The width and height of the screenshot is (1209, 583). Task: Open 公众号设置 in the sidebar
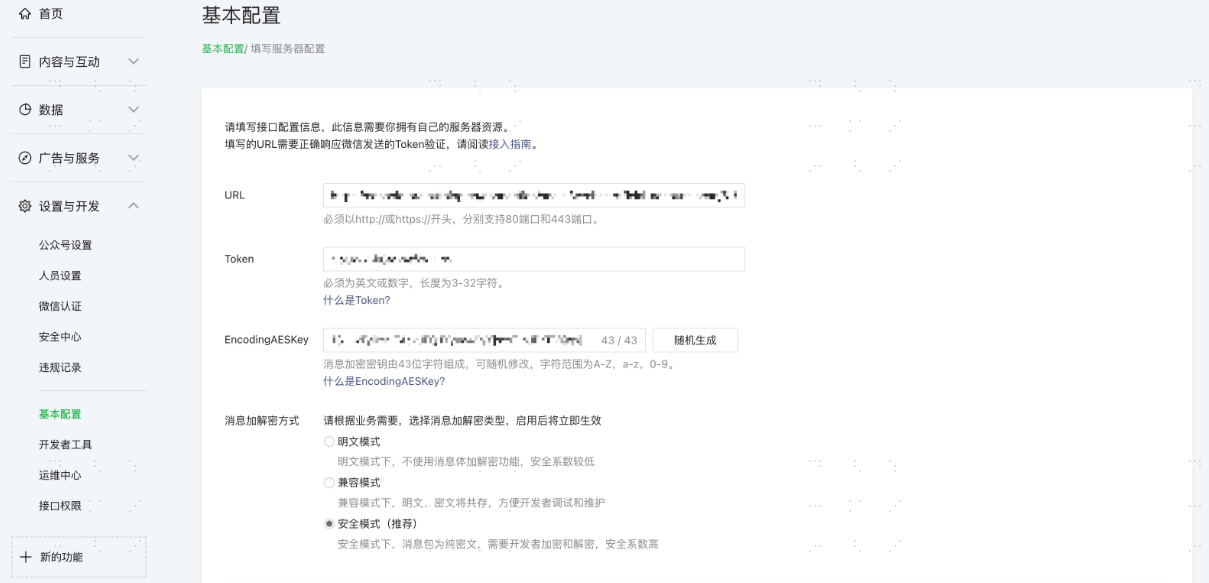pos(65,245)
